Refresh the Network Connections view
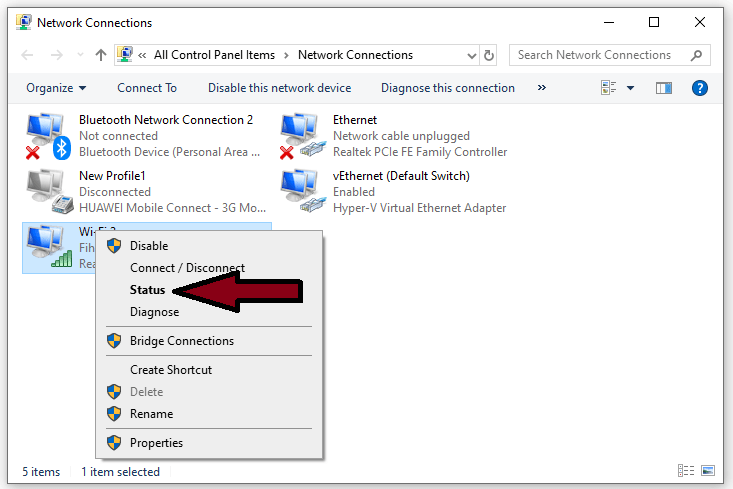The width and height of the screenshot is (733, 489). click(x=489, y=56)
